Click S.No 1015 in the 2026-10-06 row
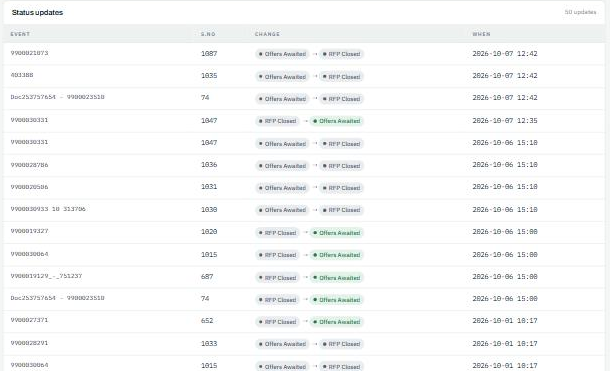This screenshot has width=610, height=371. 209,255
